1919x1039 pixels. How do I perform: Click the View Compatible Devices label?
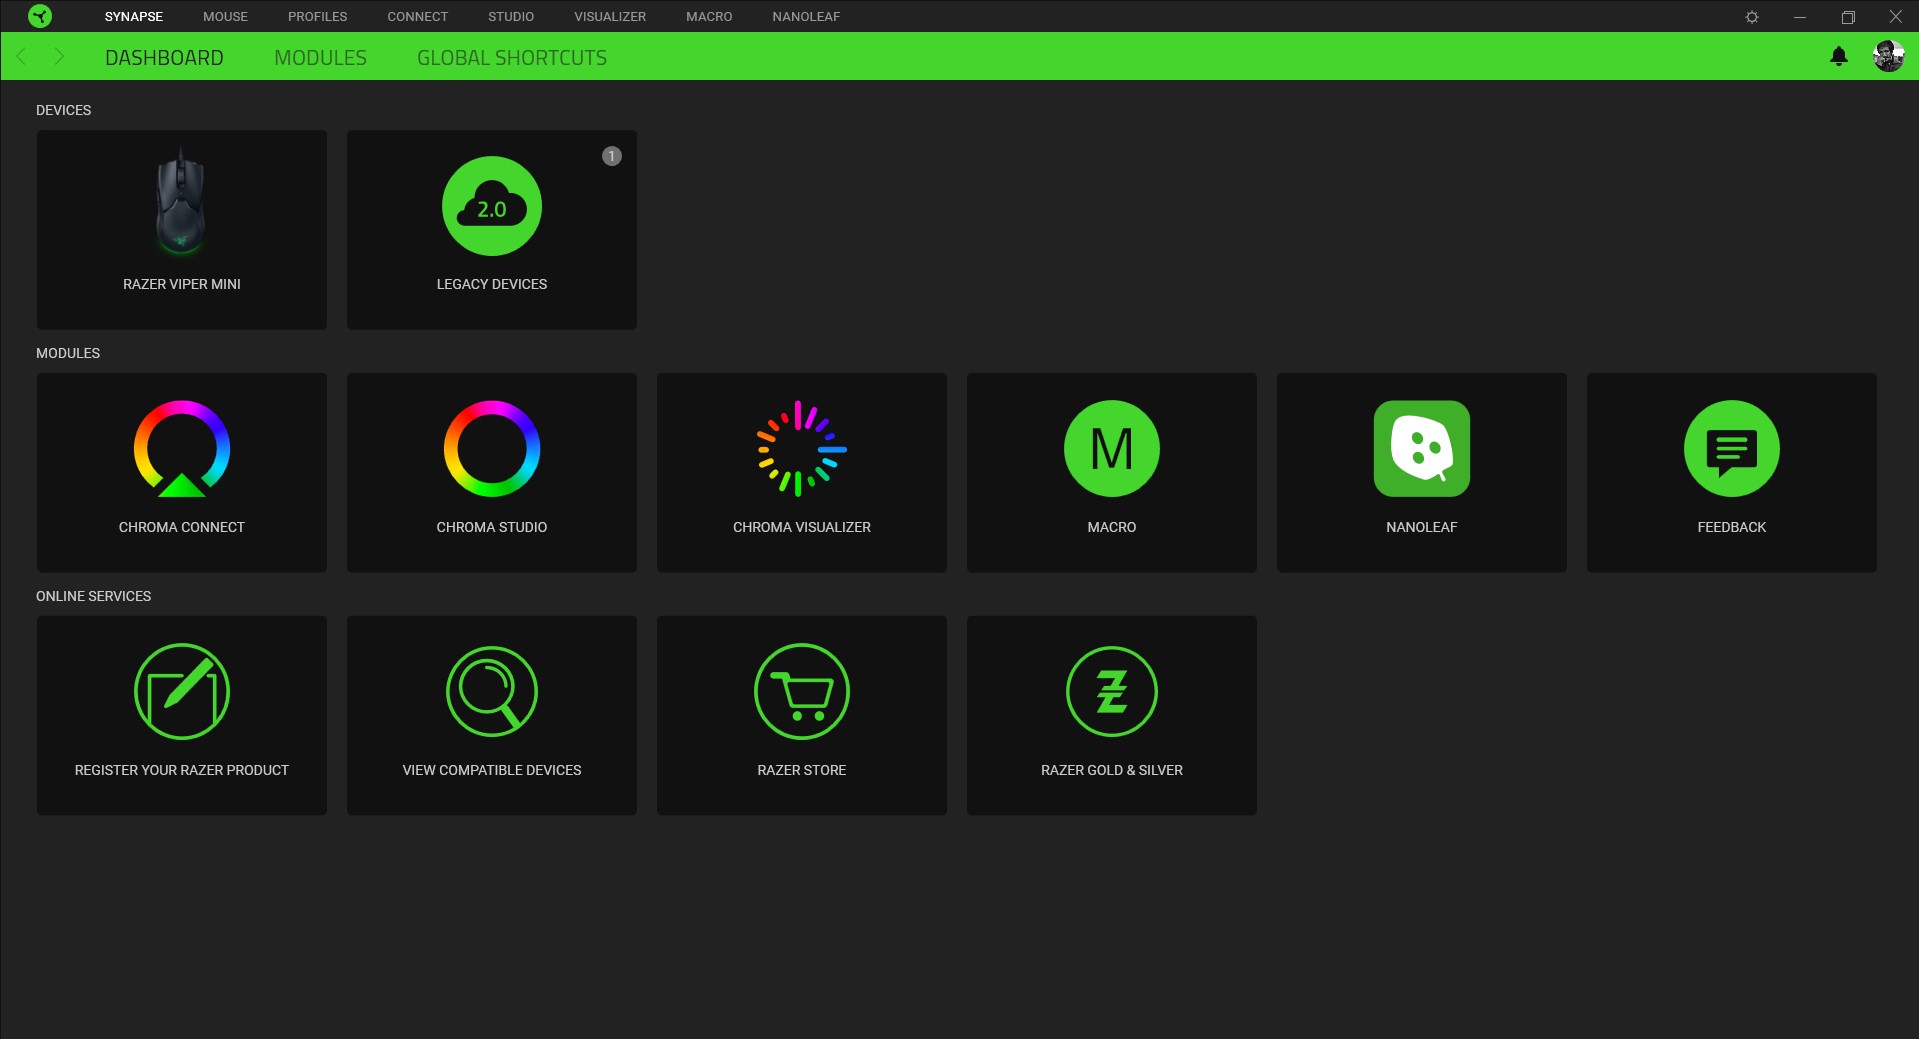point(492,770)
